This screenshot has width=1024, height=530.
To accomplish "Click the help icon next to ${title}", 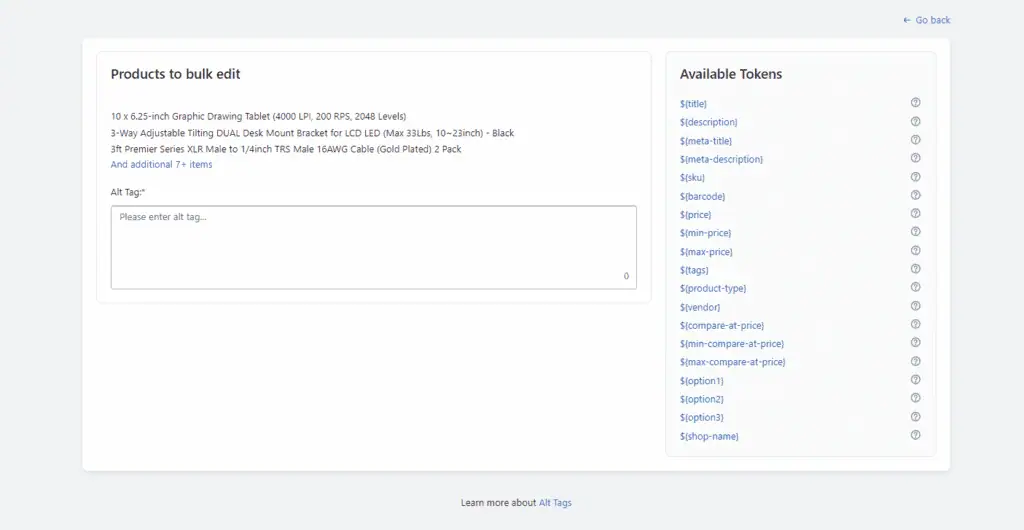I will point(915,103).
